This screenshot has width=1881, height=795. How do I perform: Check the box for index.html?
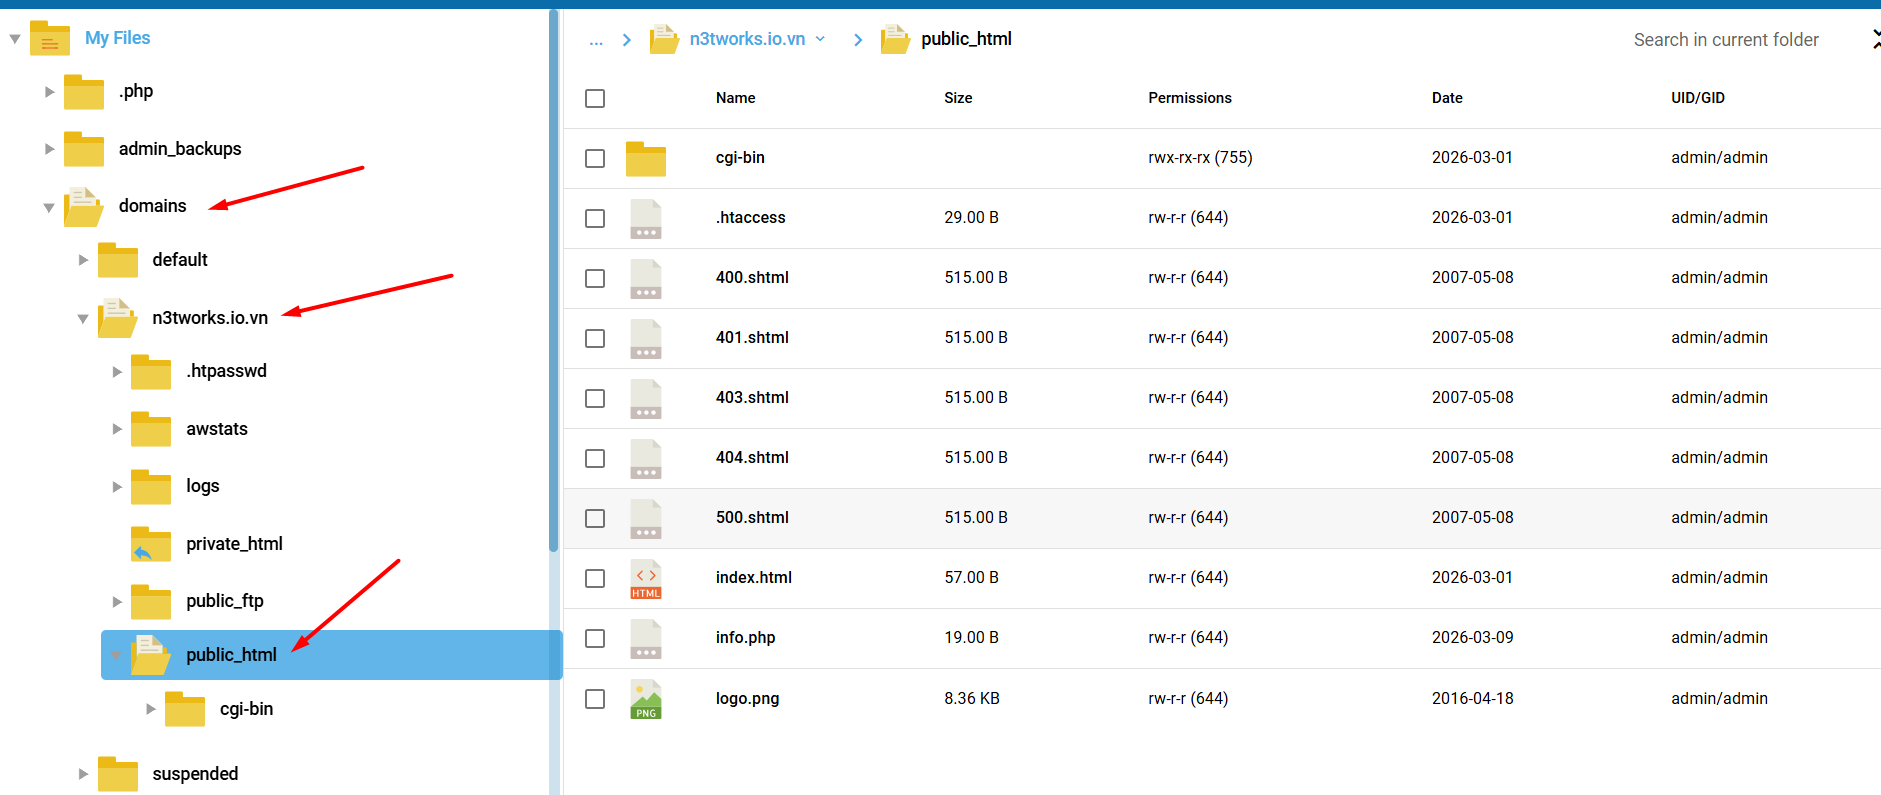(595, 578)
